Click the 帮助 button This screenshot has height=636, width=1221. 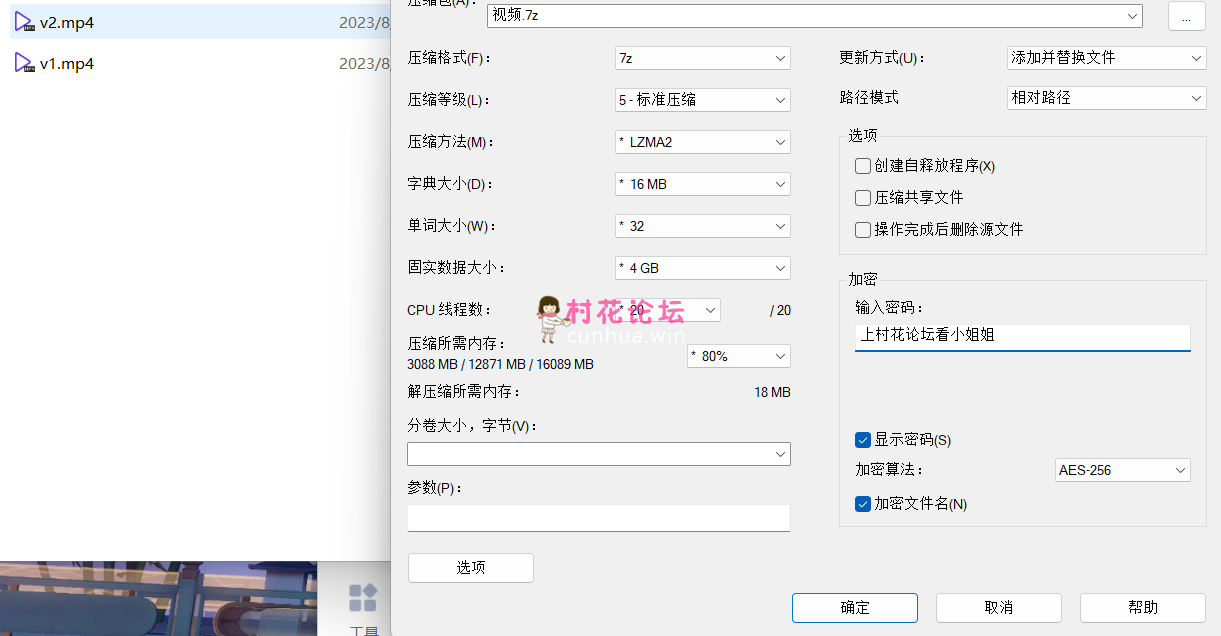1143,607
